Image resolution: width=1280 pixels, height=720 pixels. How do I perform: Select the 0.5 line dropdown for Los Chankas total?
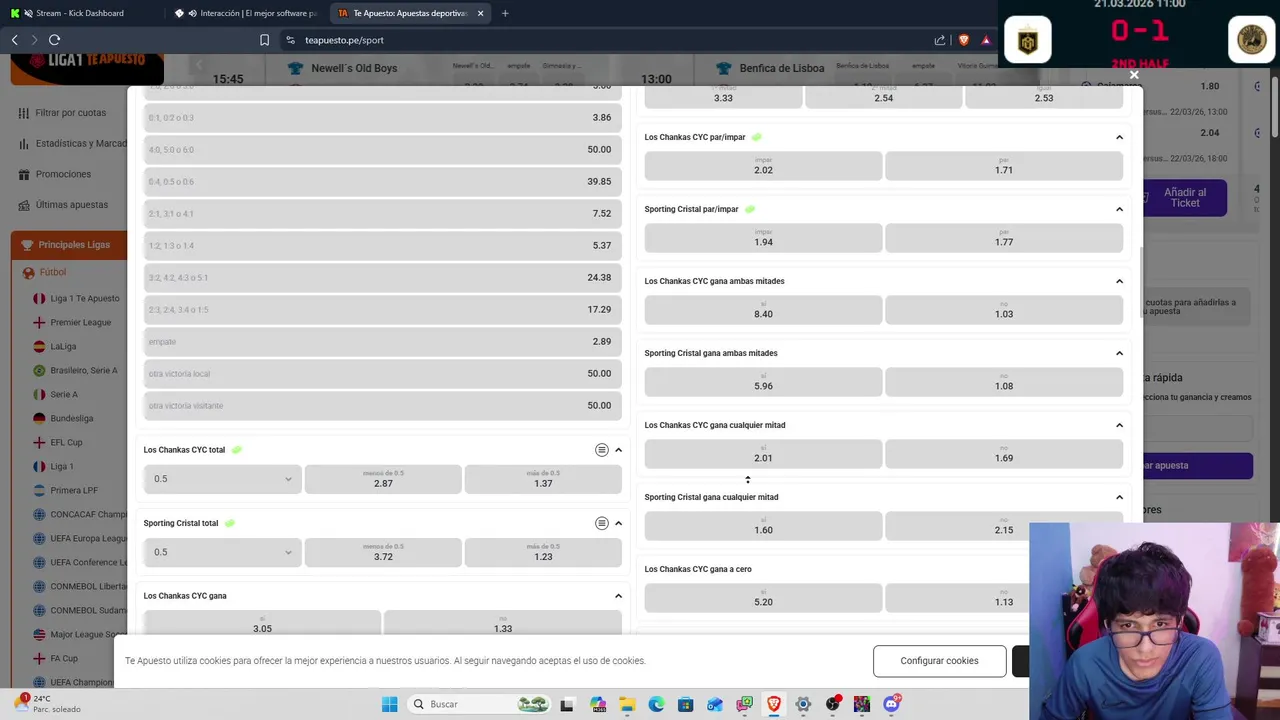tap(222, 479)
